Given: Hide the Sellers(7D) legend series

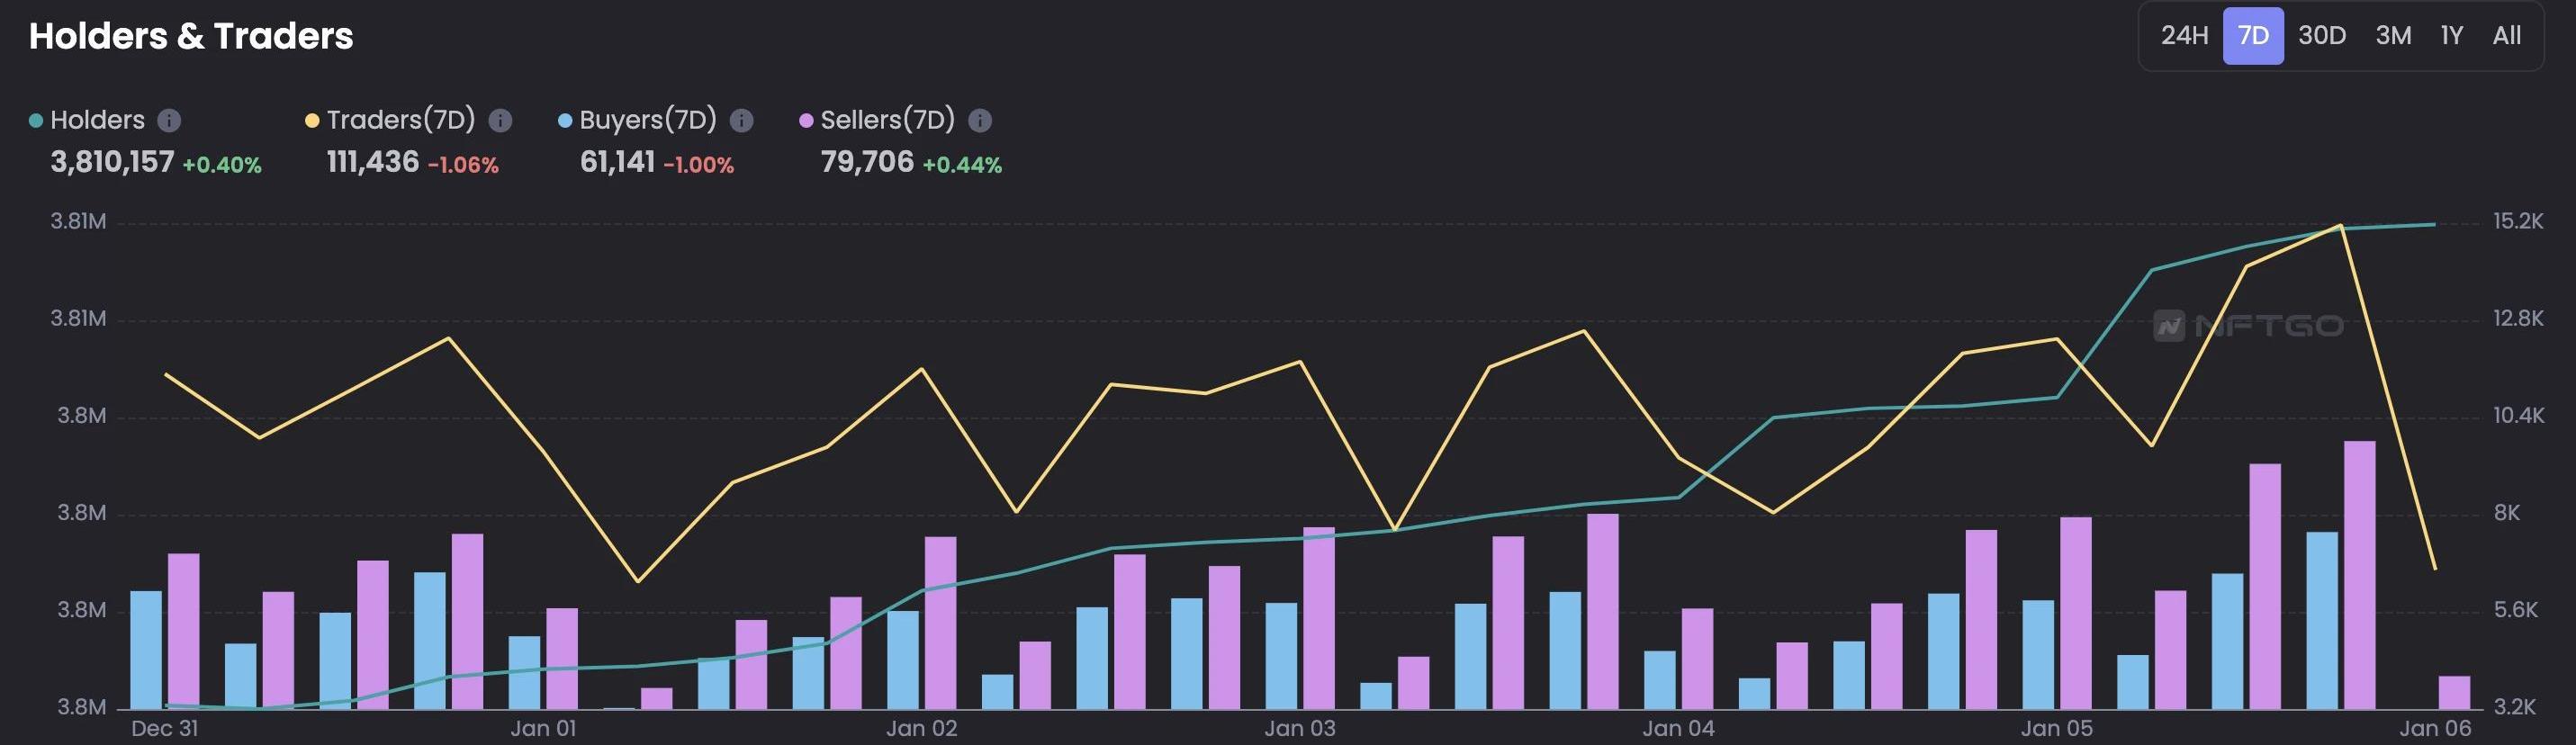Looking at the screenshot, I should [x=887, y=121].
